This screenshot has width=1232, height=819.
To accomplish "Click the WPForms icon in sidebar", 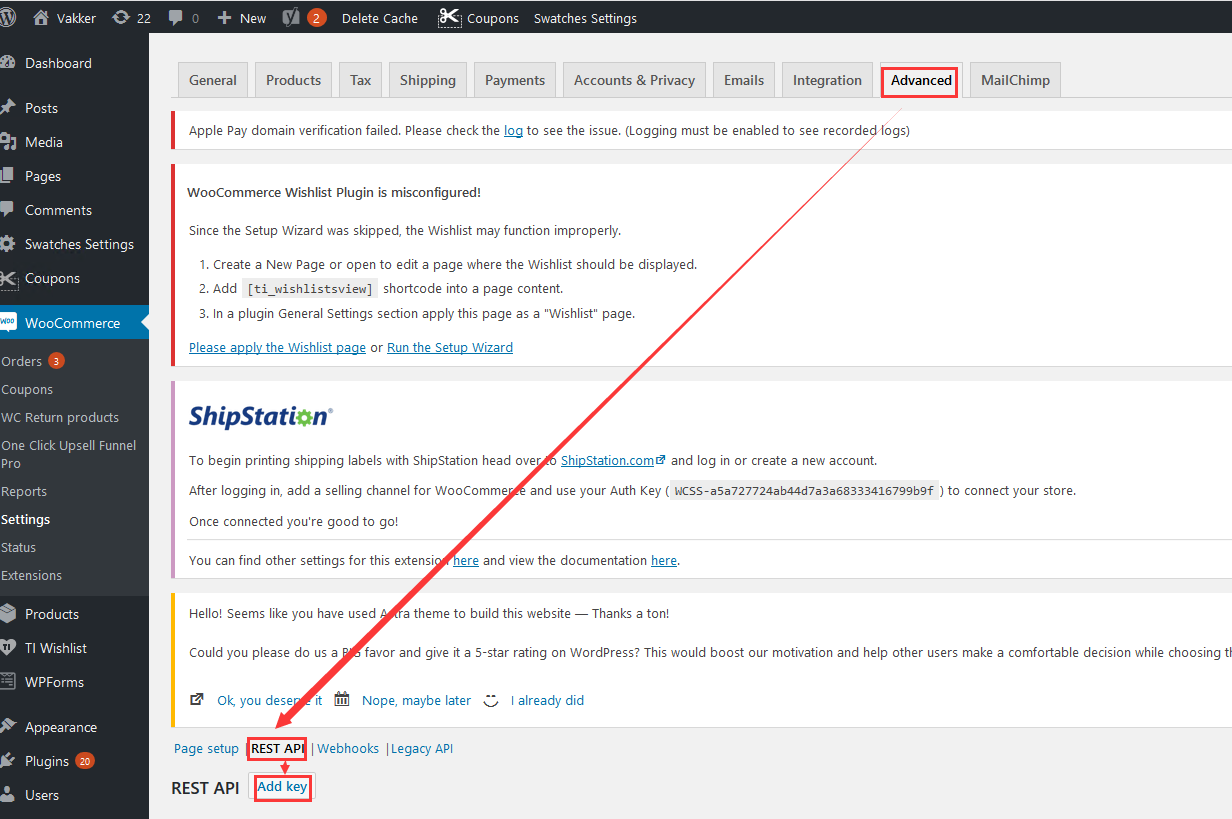I will [8, 682].
